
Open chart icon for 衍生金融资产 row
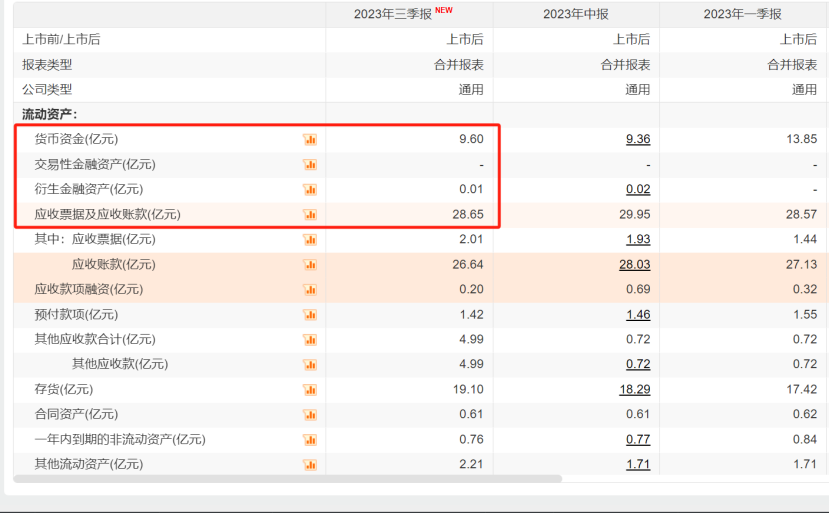310,190
